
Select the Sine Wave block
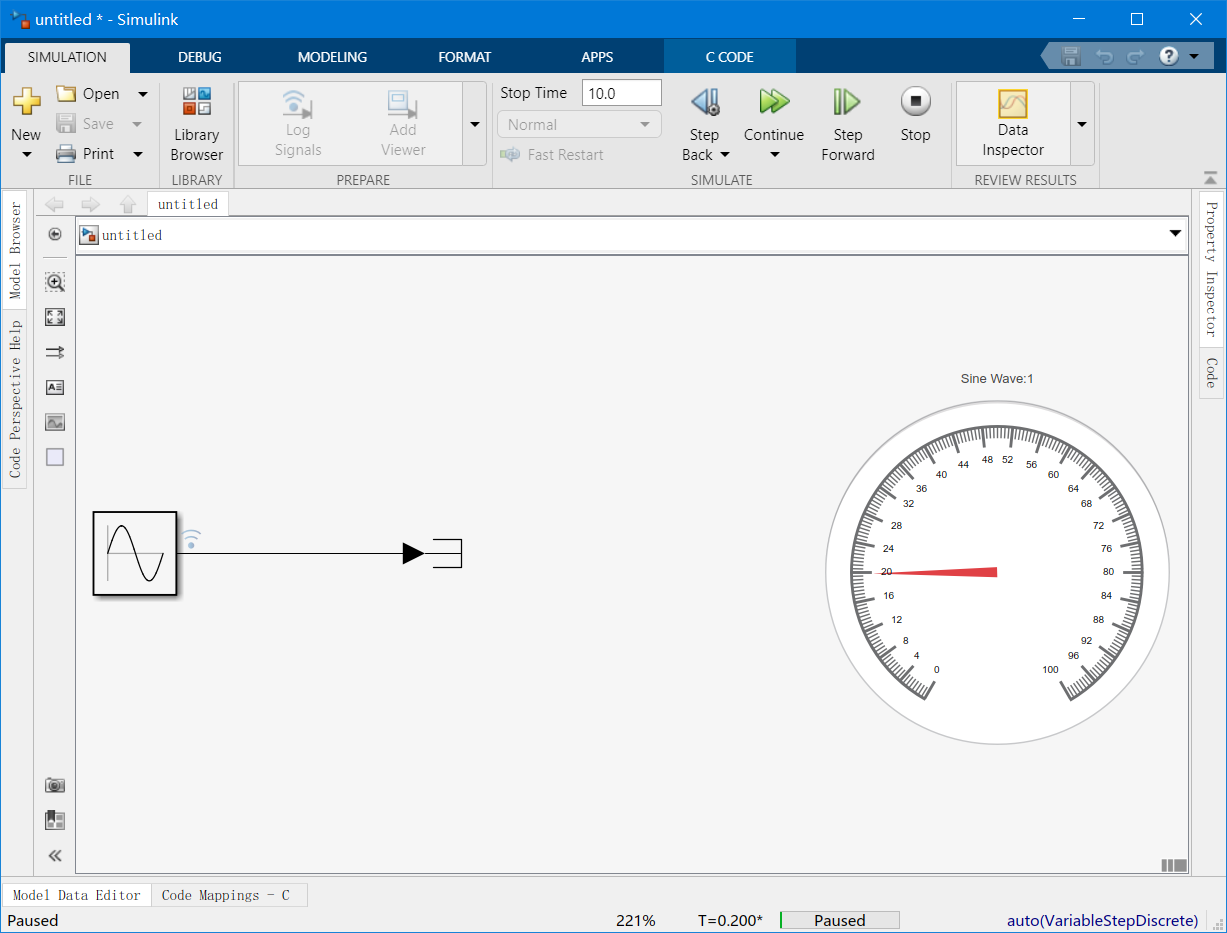135,553
